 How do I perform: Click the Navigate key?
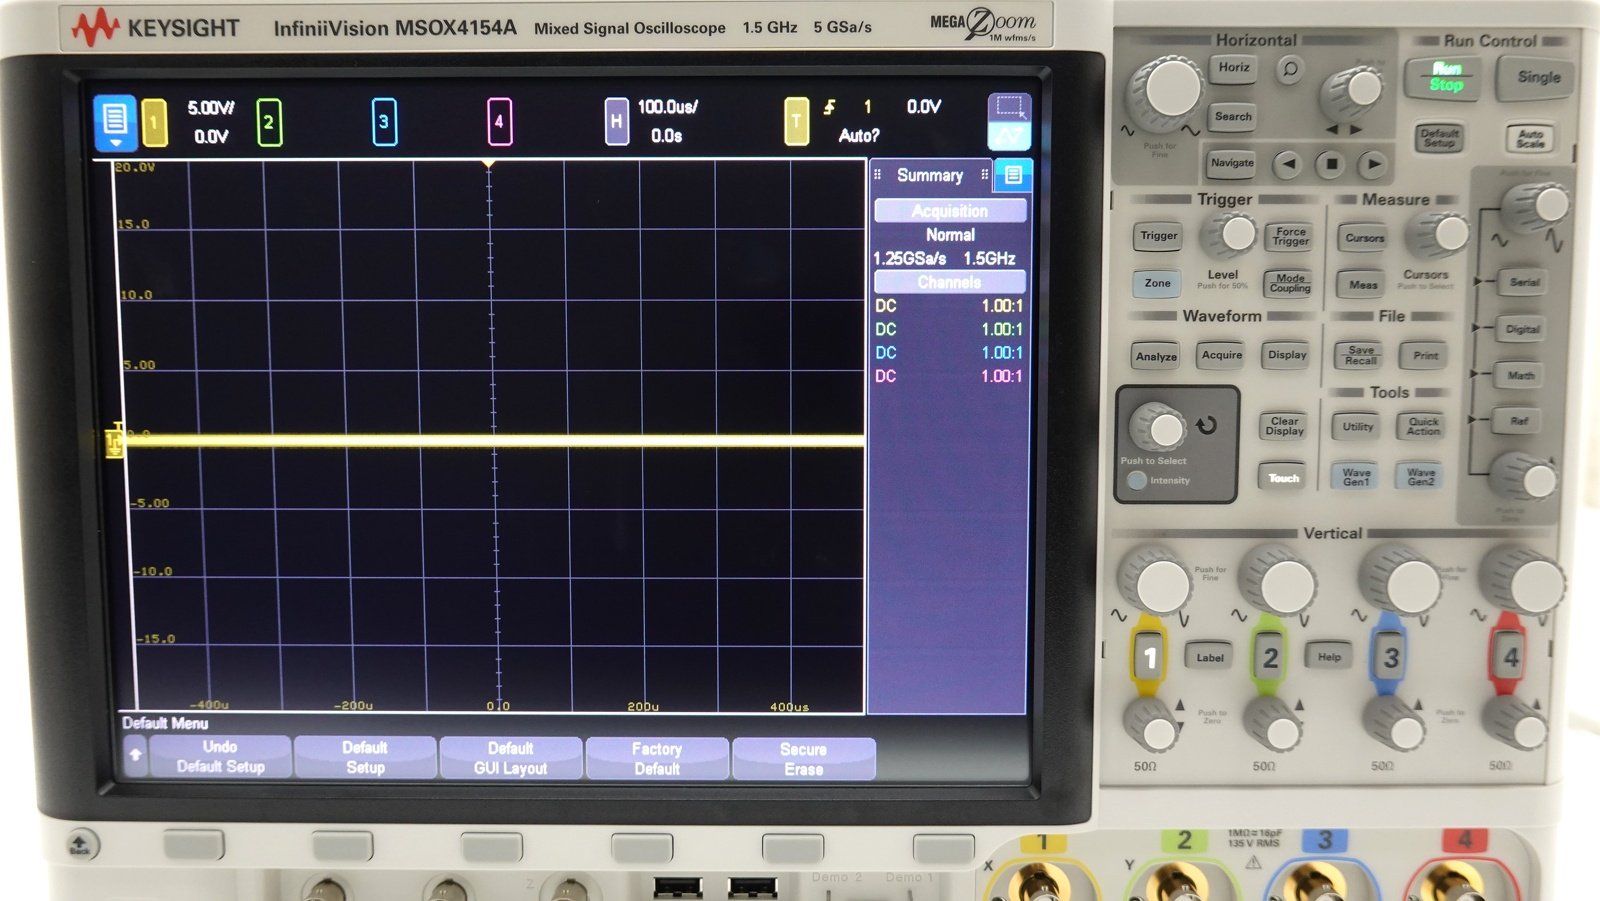point(1232,163)
